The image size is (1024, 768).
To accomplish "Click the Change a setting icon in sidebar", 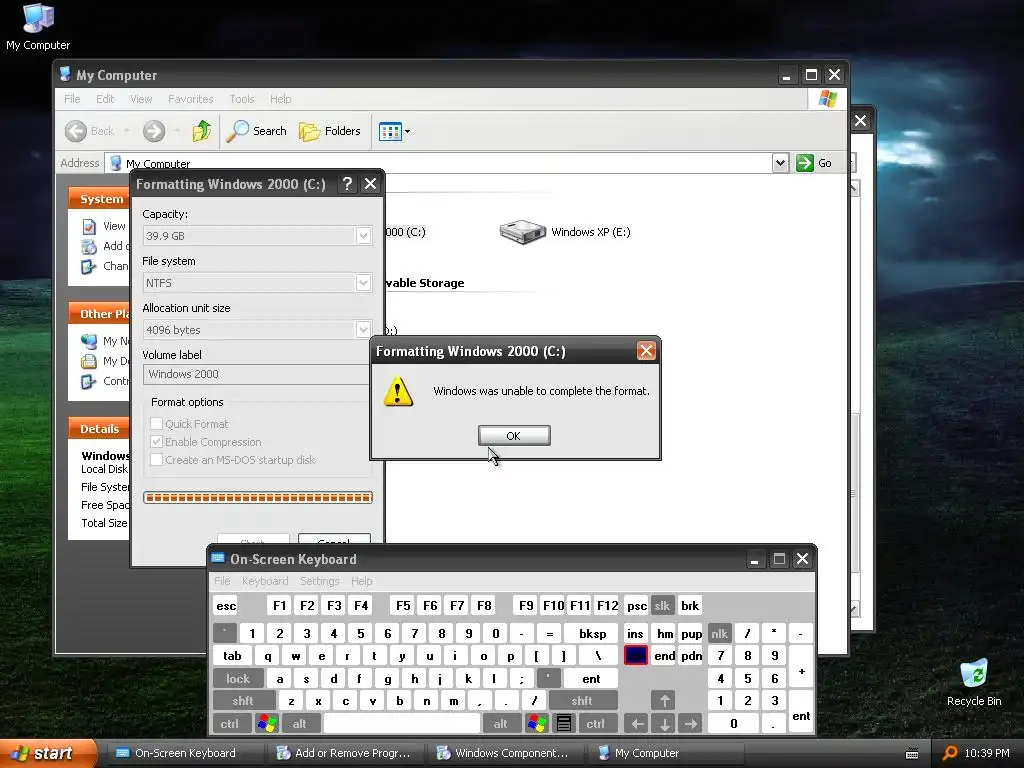I will click(89, 266).
